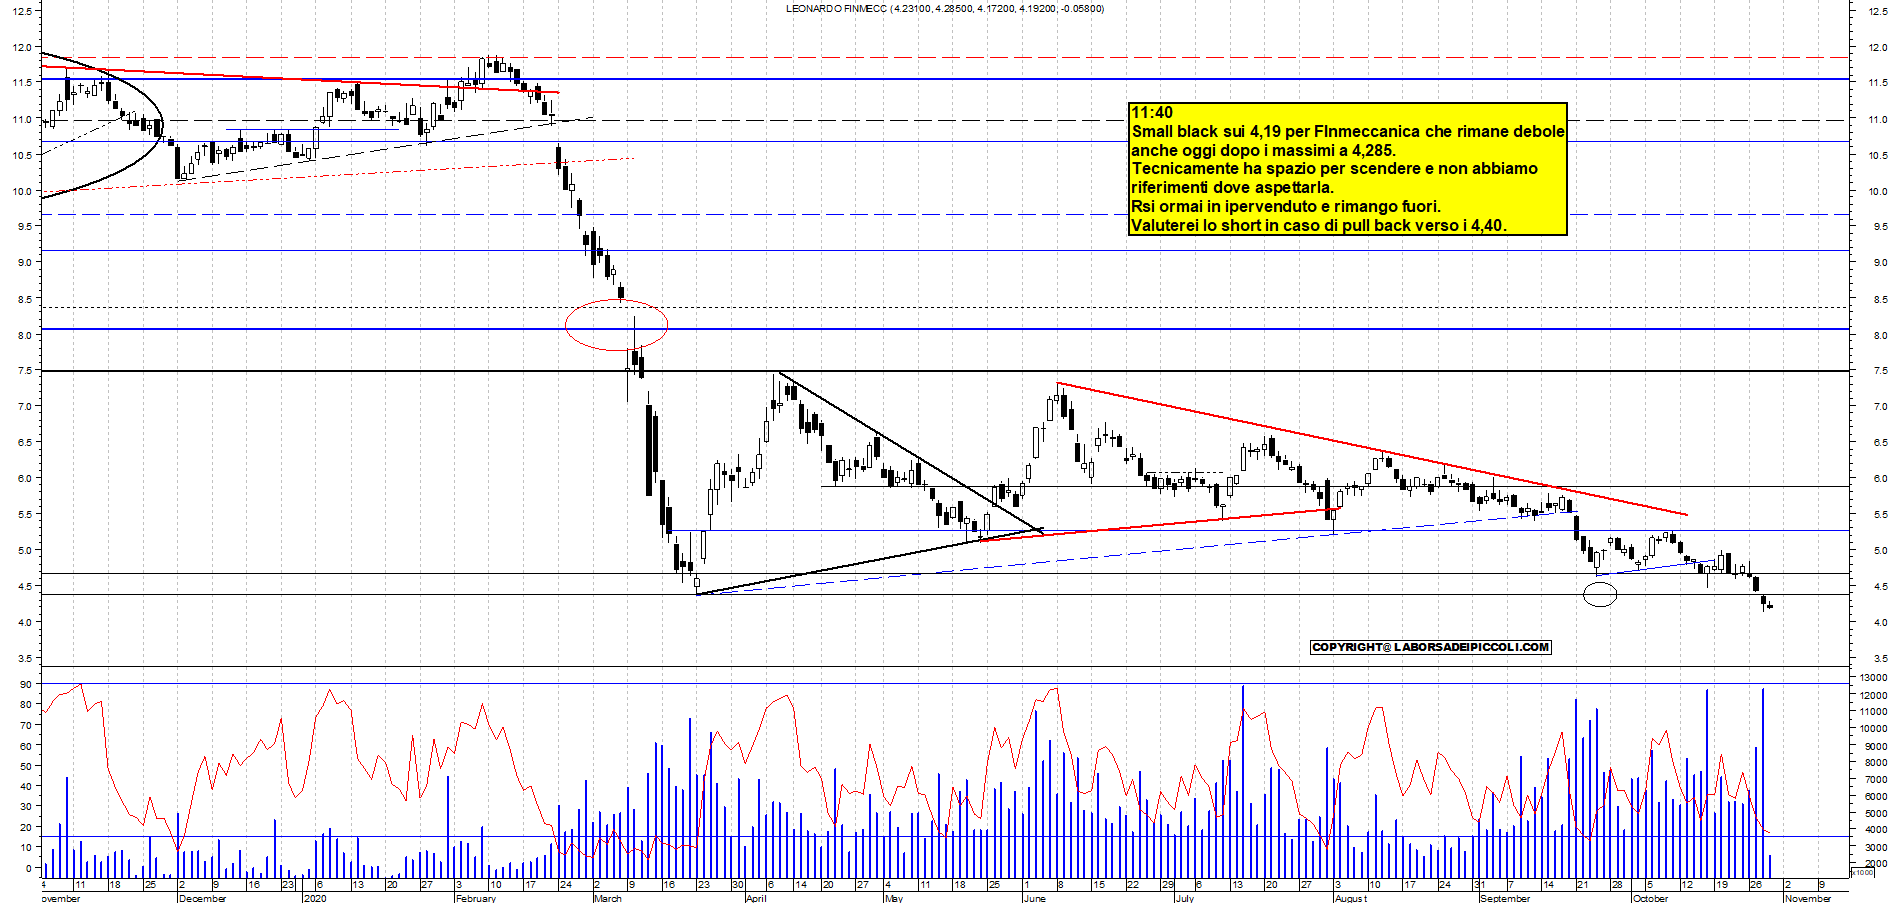Click the "90" RSI scale label
This screenshot has width=1890, height=903.
click(x=25, y=684)
